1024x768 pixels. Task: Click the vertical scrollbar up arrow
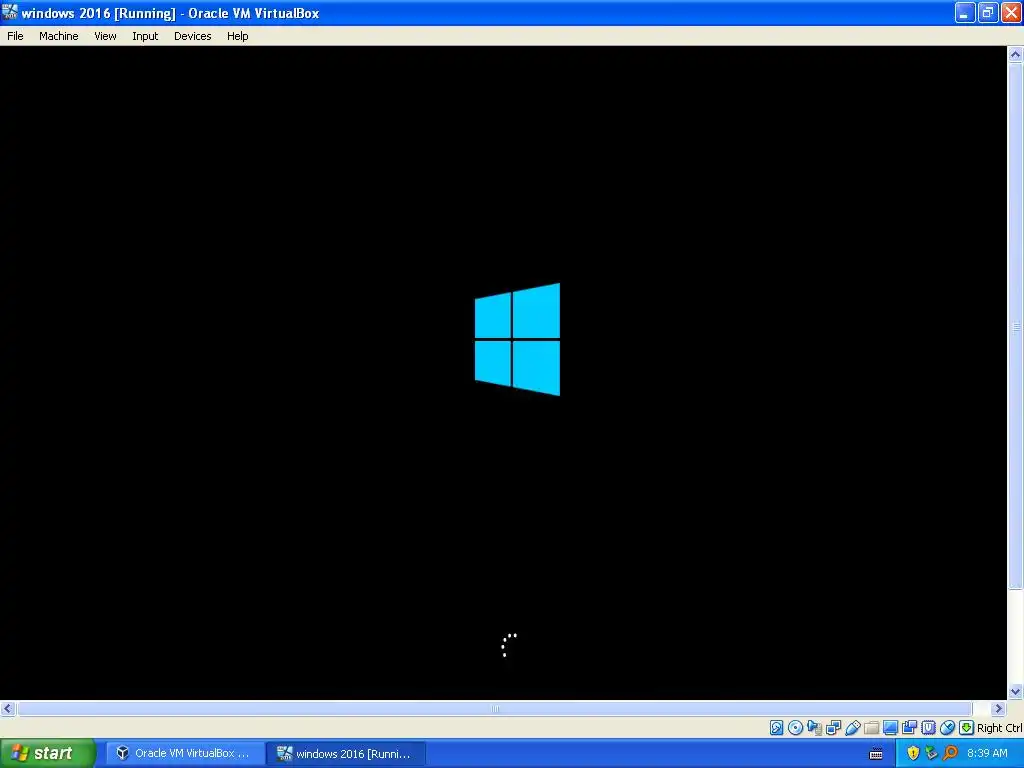[x=1015, y=54]
